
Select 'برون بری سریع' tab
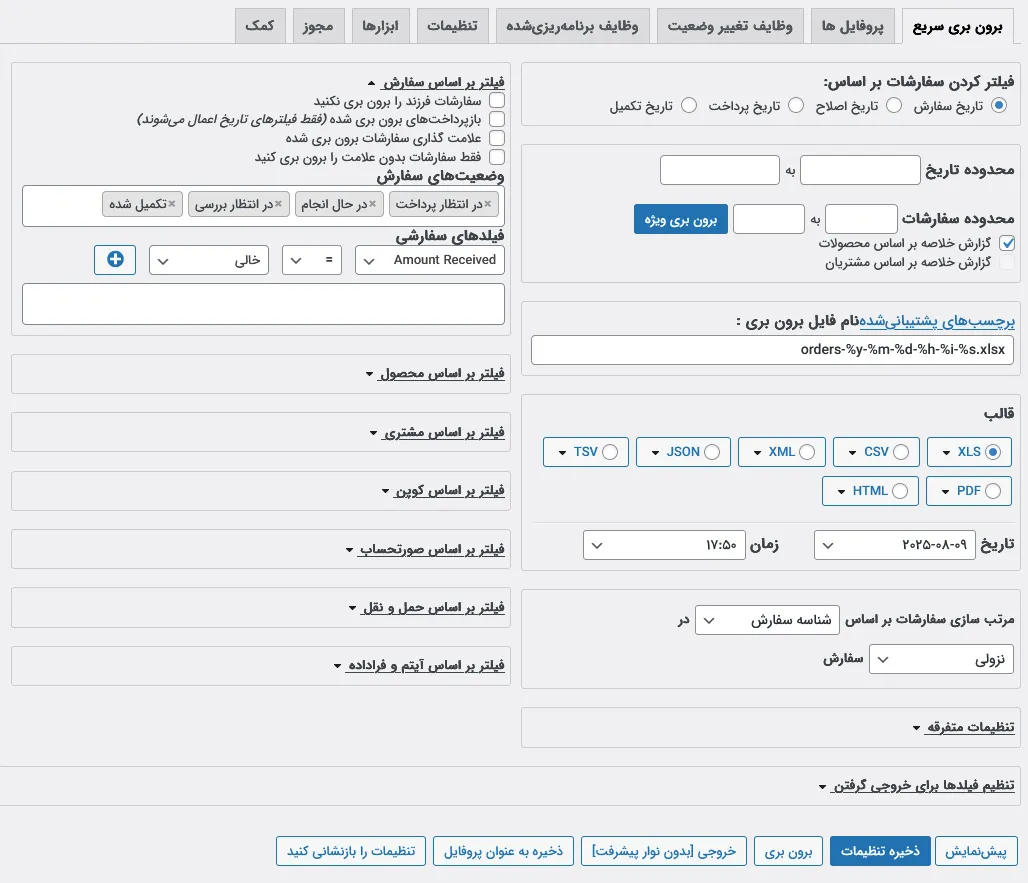tap(957, 26)
